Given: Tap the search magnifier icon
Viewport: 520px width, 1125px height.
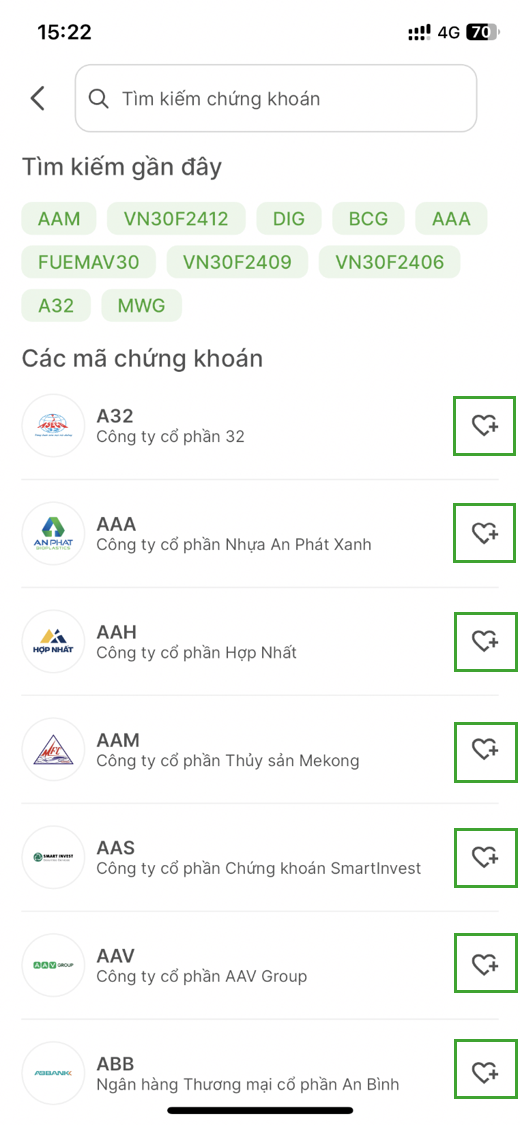Looking at the screenshot, I should click(x=98, y=98).
